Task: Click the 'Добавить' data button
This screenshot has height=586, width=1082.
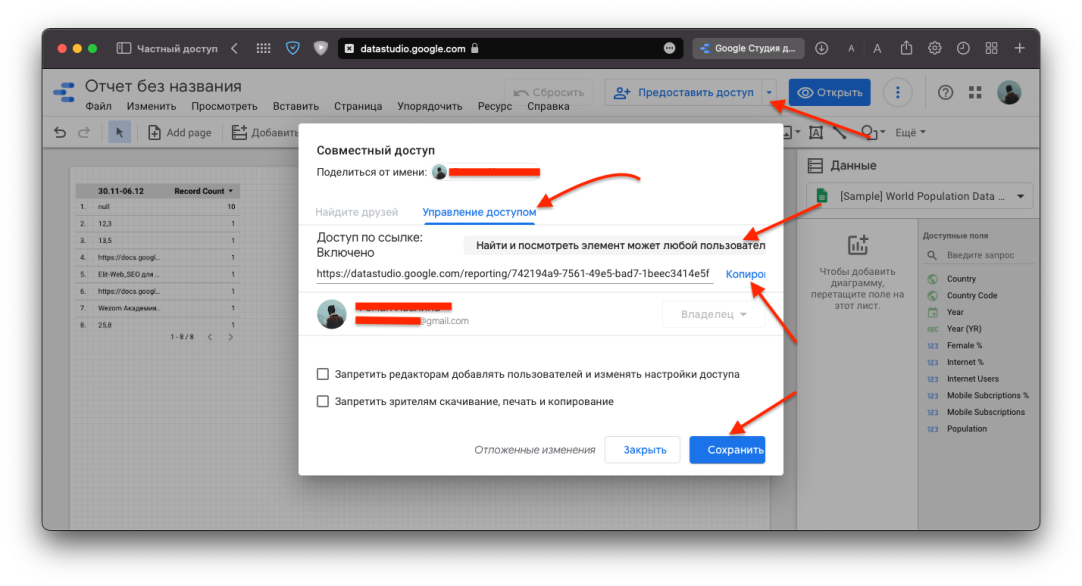Action: click(x=264, y=133)
